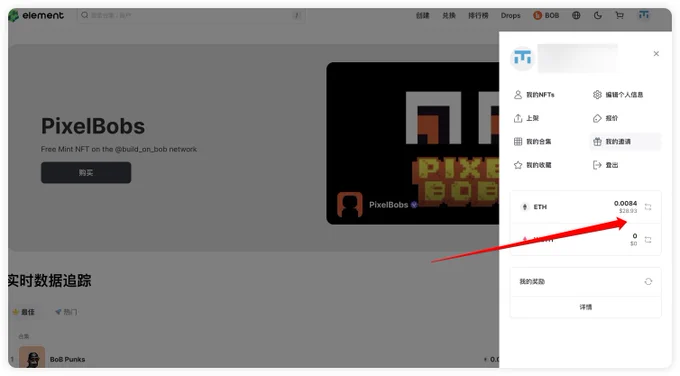Image resolution: width=680 pixels, height=376 pixels.
Task: Click swap icon beside the 0 balance
Action: pos(648,239)
